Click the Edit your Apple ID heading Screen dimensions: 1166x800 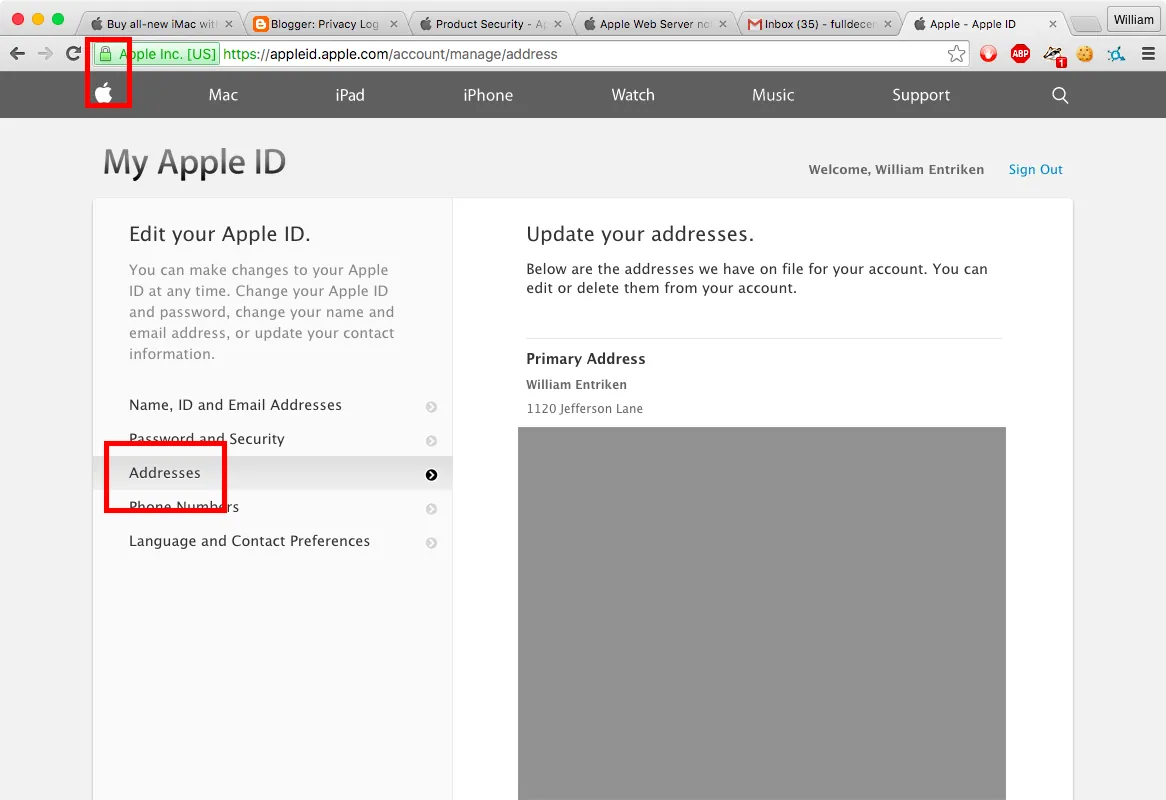pos(219,234)
